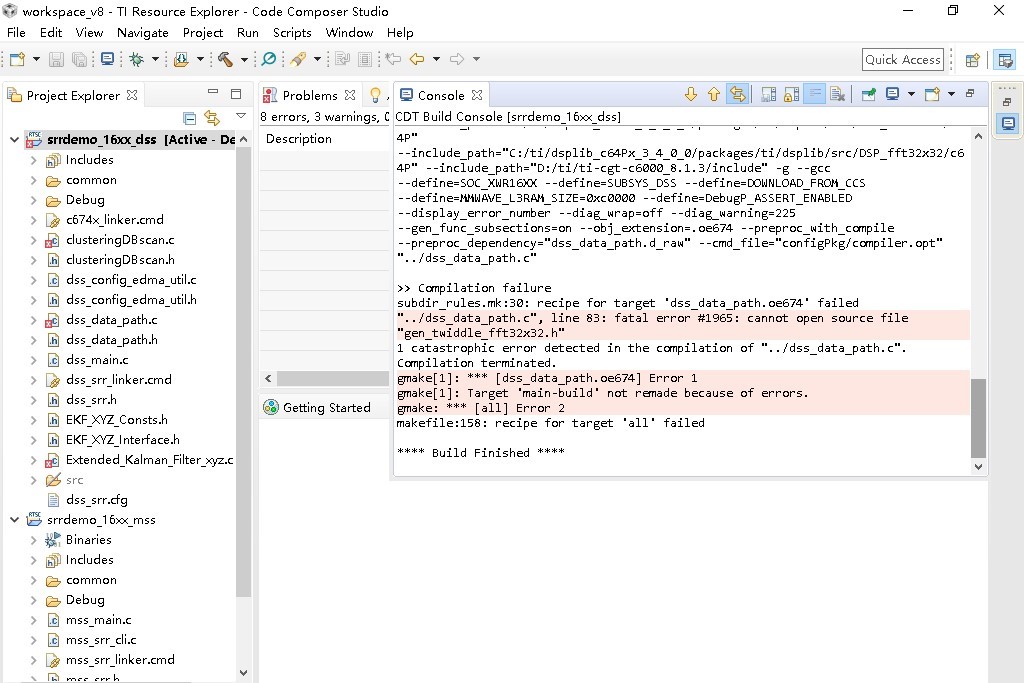
Task: Open the Project Explorer View Menu triangle
Action: [x=241, y=116]
